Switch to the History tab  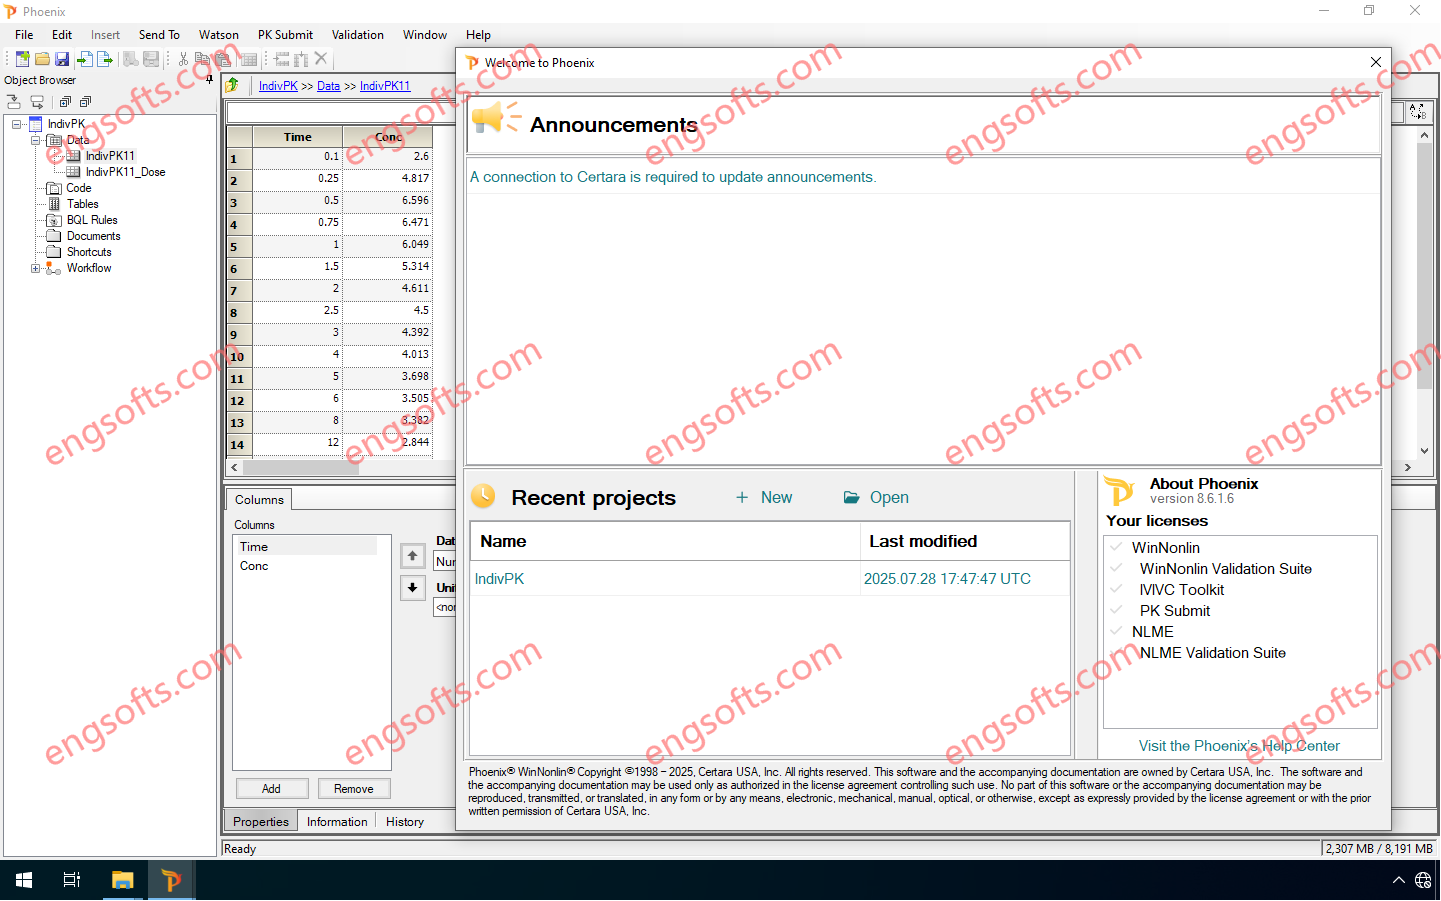point(404,822)
